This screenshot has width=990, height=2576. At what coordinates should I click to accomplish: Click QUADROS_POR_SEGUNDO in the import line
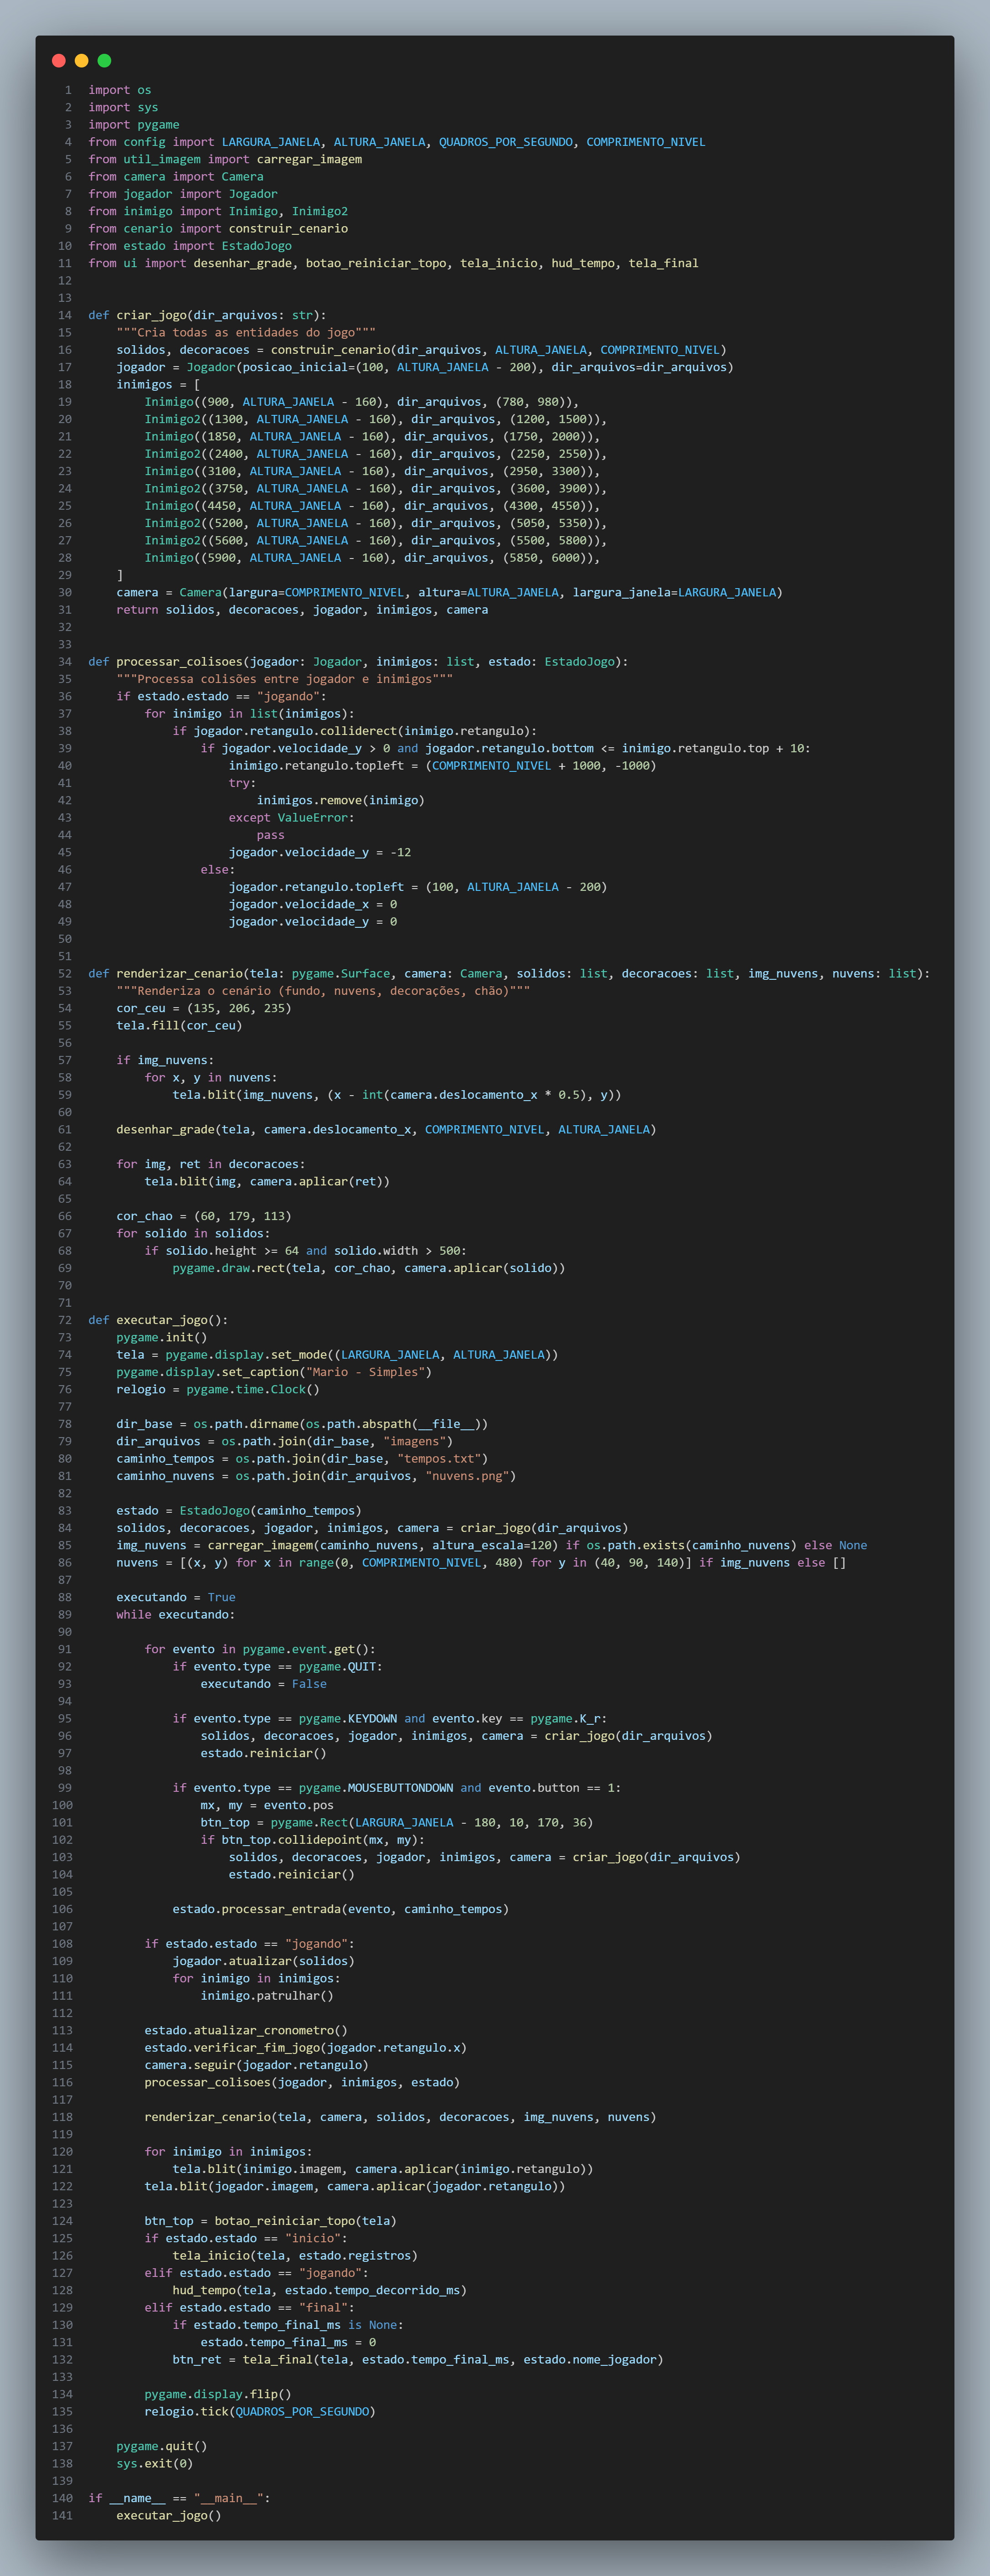tap(506, 142)
